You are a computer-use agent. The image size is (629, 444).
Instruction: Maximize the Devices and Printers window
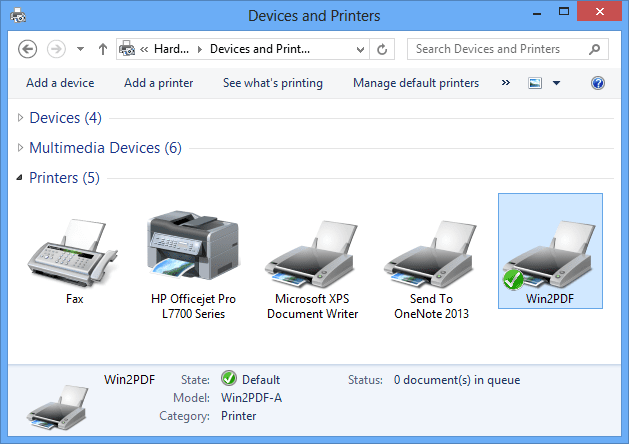[564, 12]
